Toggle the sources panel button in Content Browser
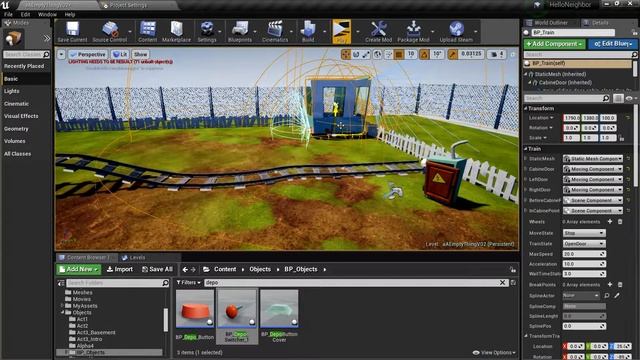Screen dimensions: 640x360 coord(61,282)
